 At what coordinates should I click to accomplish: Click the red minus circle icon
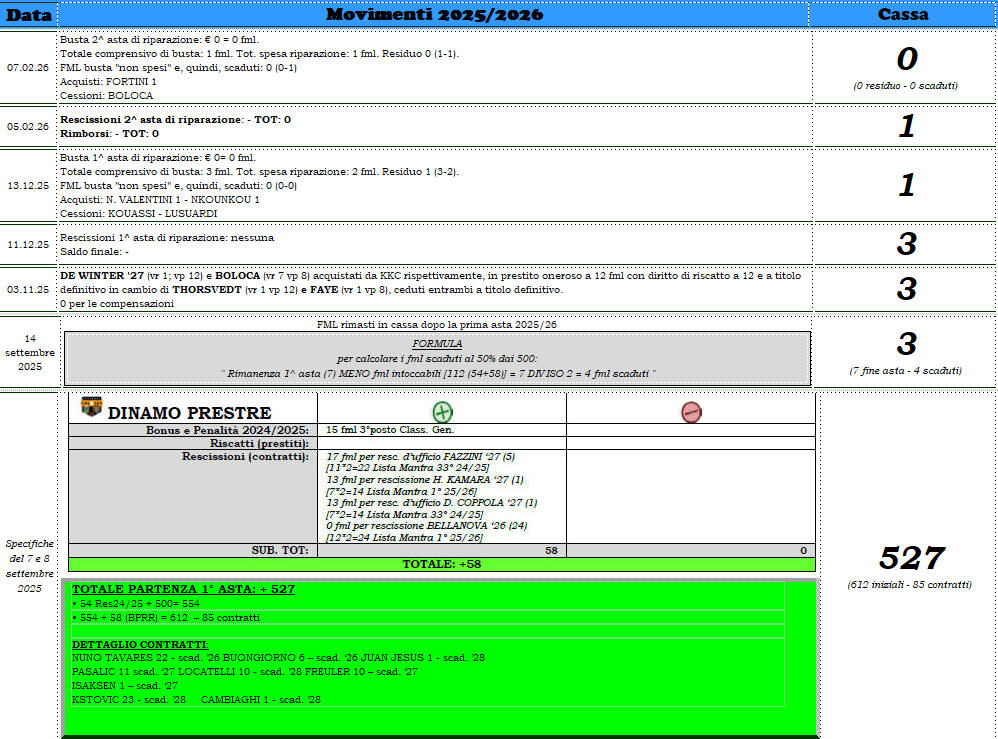(x=691, y=411)
